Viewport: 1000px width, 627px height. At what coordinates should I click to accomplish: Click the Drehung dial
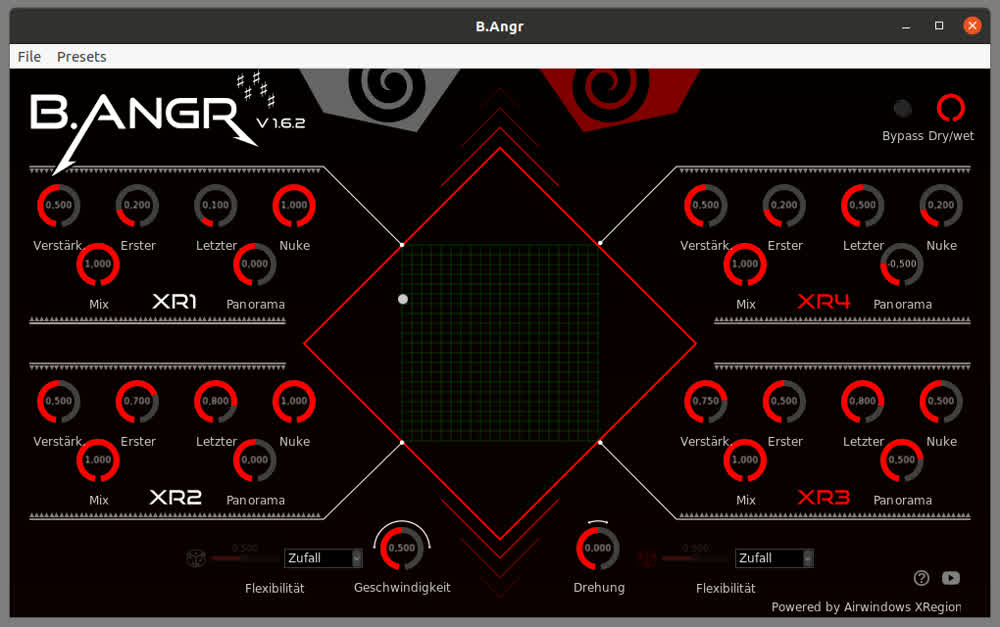pos(598,548)
